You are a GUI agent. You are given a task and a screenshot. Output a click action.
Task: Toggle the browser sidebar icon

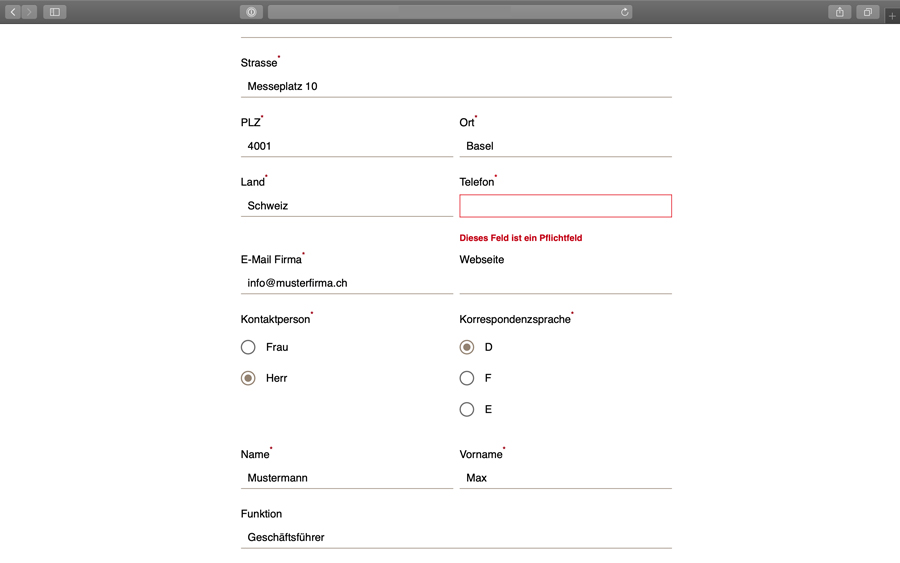tap(55, 12)
